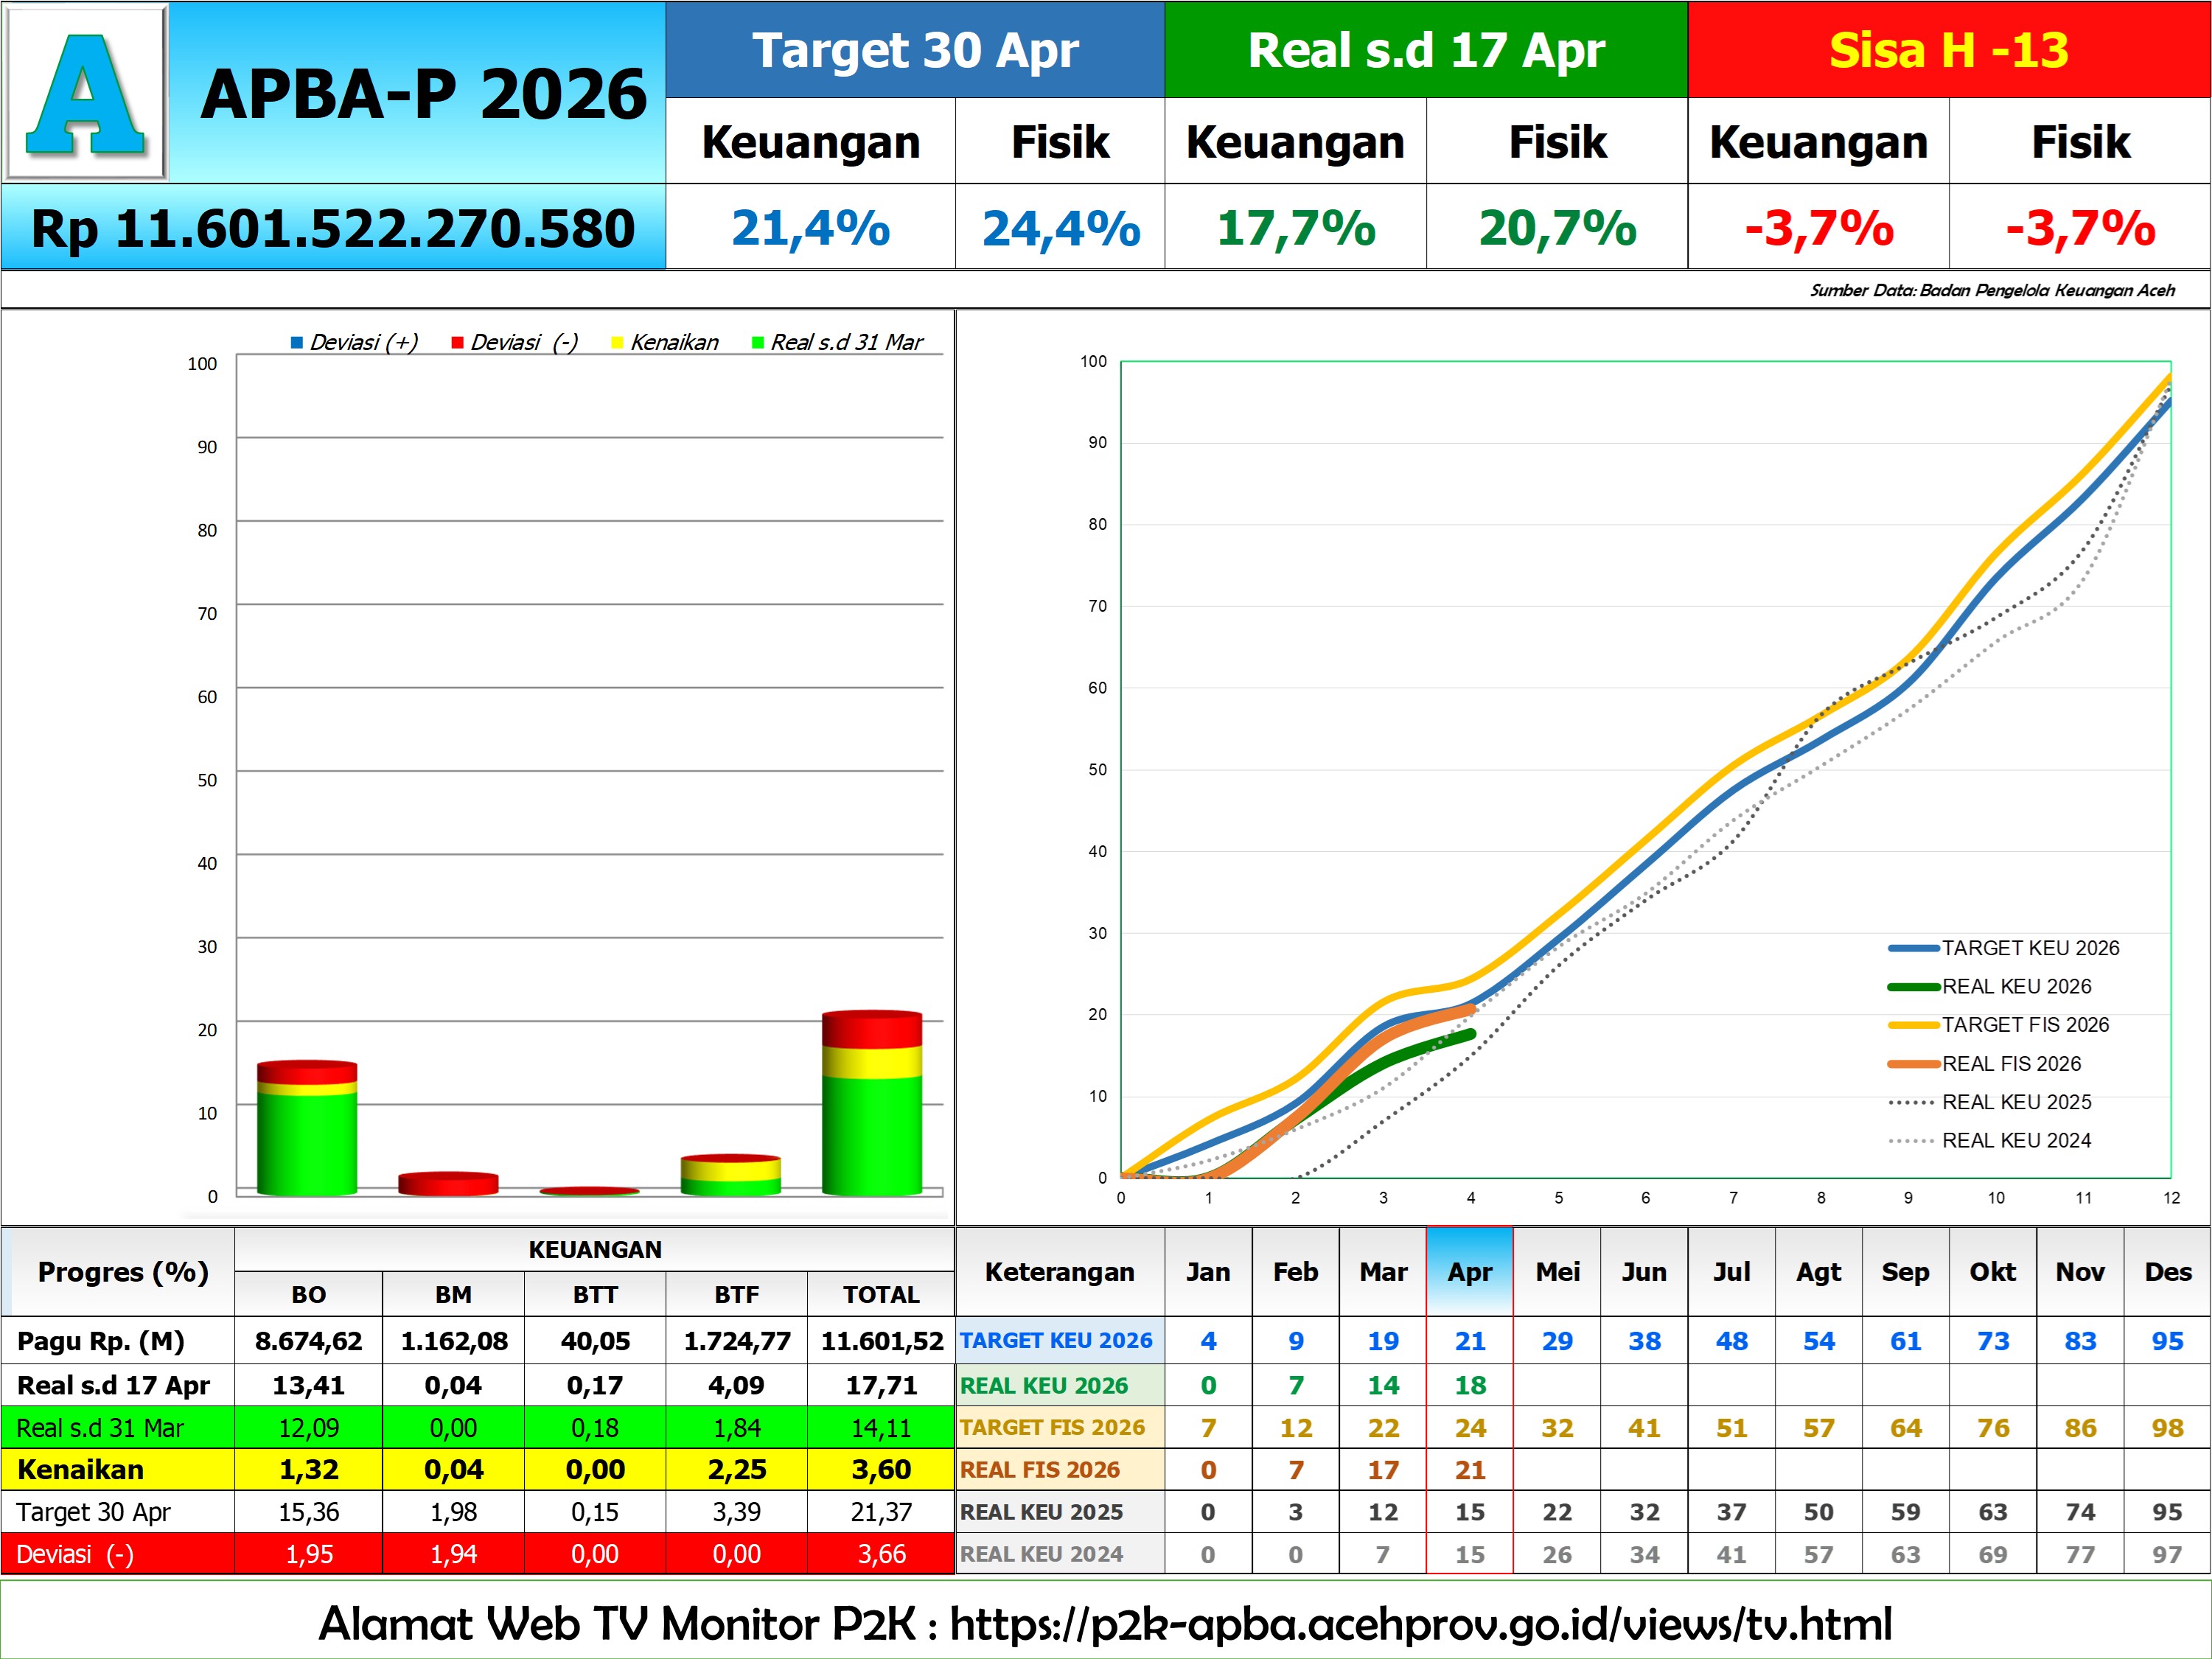Click the Real s.d 17 Apr green header
Viewport: 2212px width, 1659px height.
pyautogui.click(x=1426, y=50)
